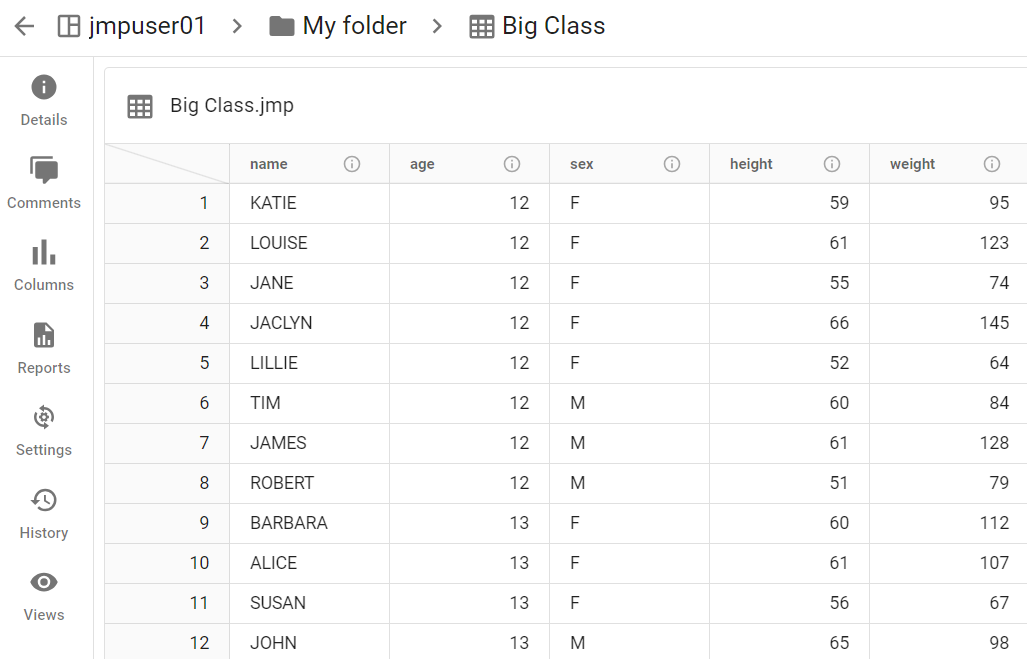Open the Columns panel
1027x659 pixels.
(43, 265)
